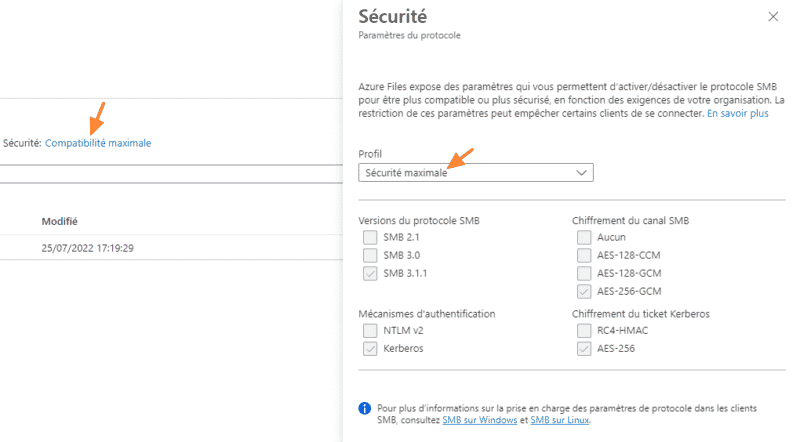Open the SMB sur Linux link
Viewport: 800px width, 442px height.
[x=560, y=421]
